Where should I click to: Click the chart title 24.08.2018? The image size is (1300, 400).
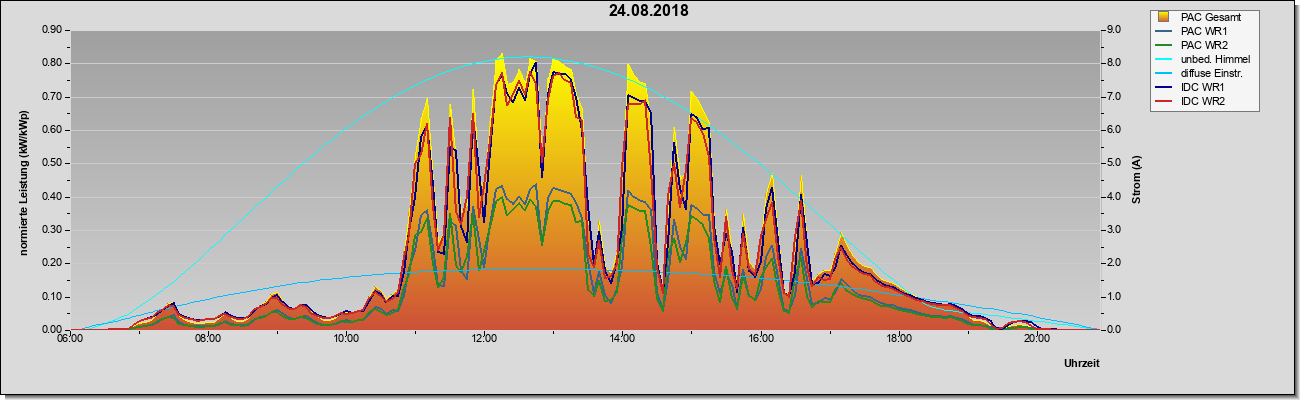(x=648, y=12)
